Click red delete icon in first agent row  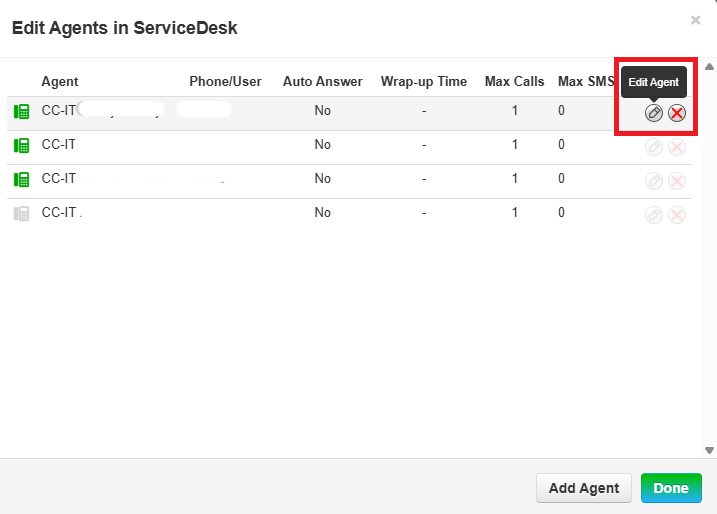pos(677,113)
